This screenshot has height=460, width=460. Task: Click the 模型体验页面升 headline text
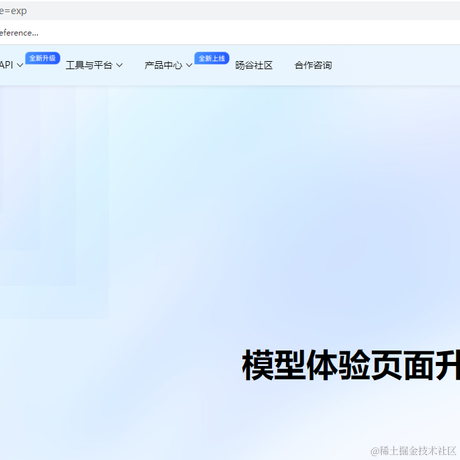point(351,365)
